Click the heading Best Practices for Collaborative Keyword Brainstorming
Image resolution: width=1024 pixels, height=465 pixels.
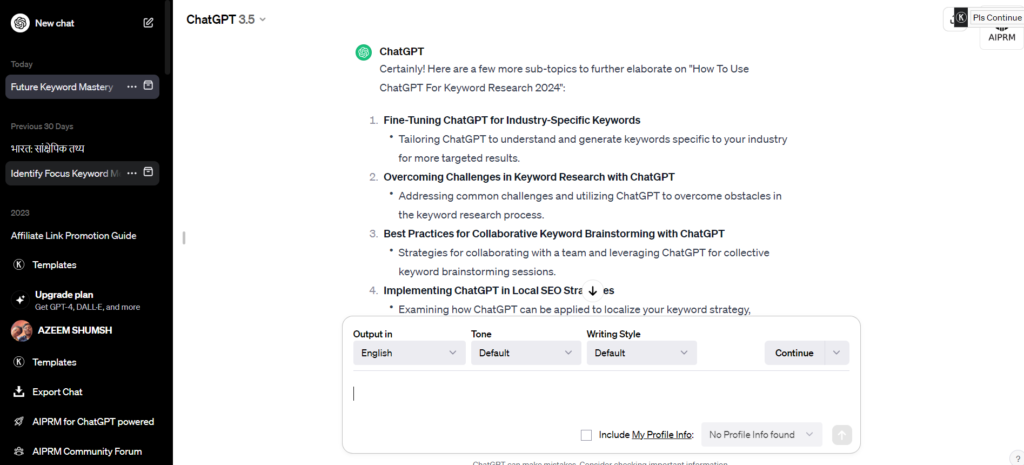(x=554, y=233)
